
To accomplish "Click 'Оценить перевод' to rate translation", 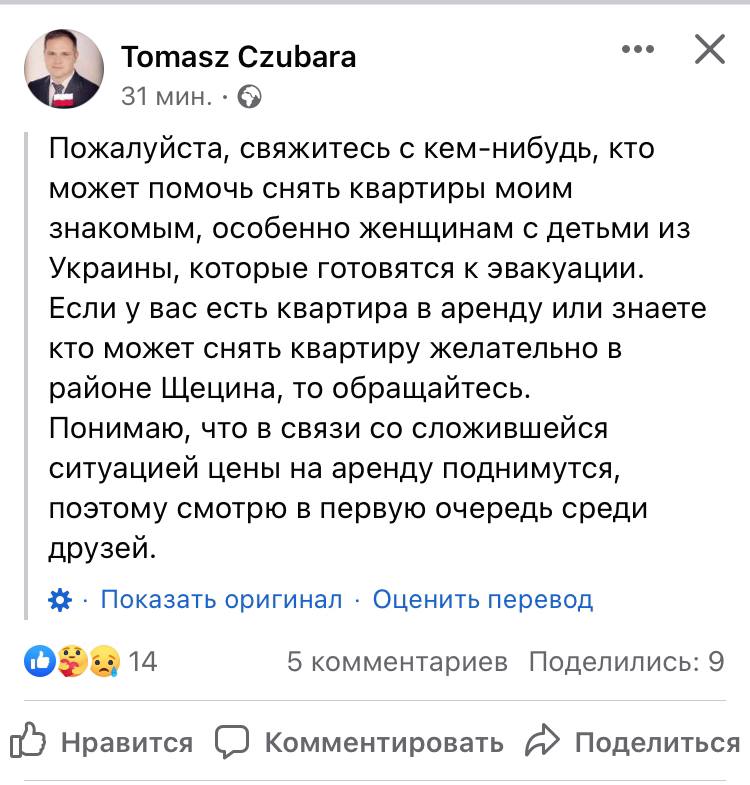I will (x=482, y=600).
